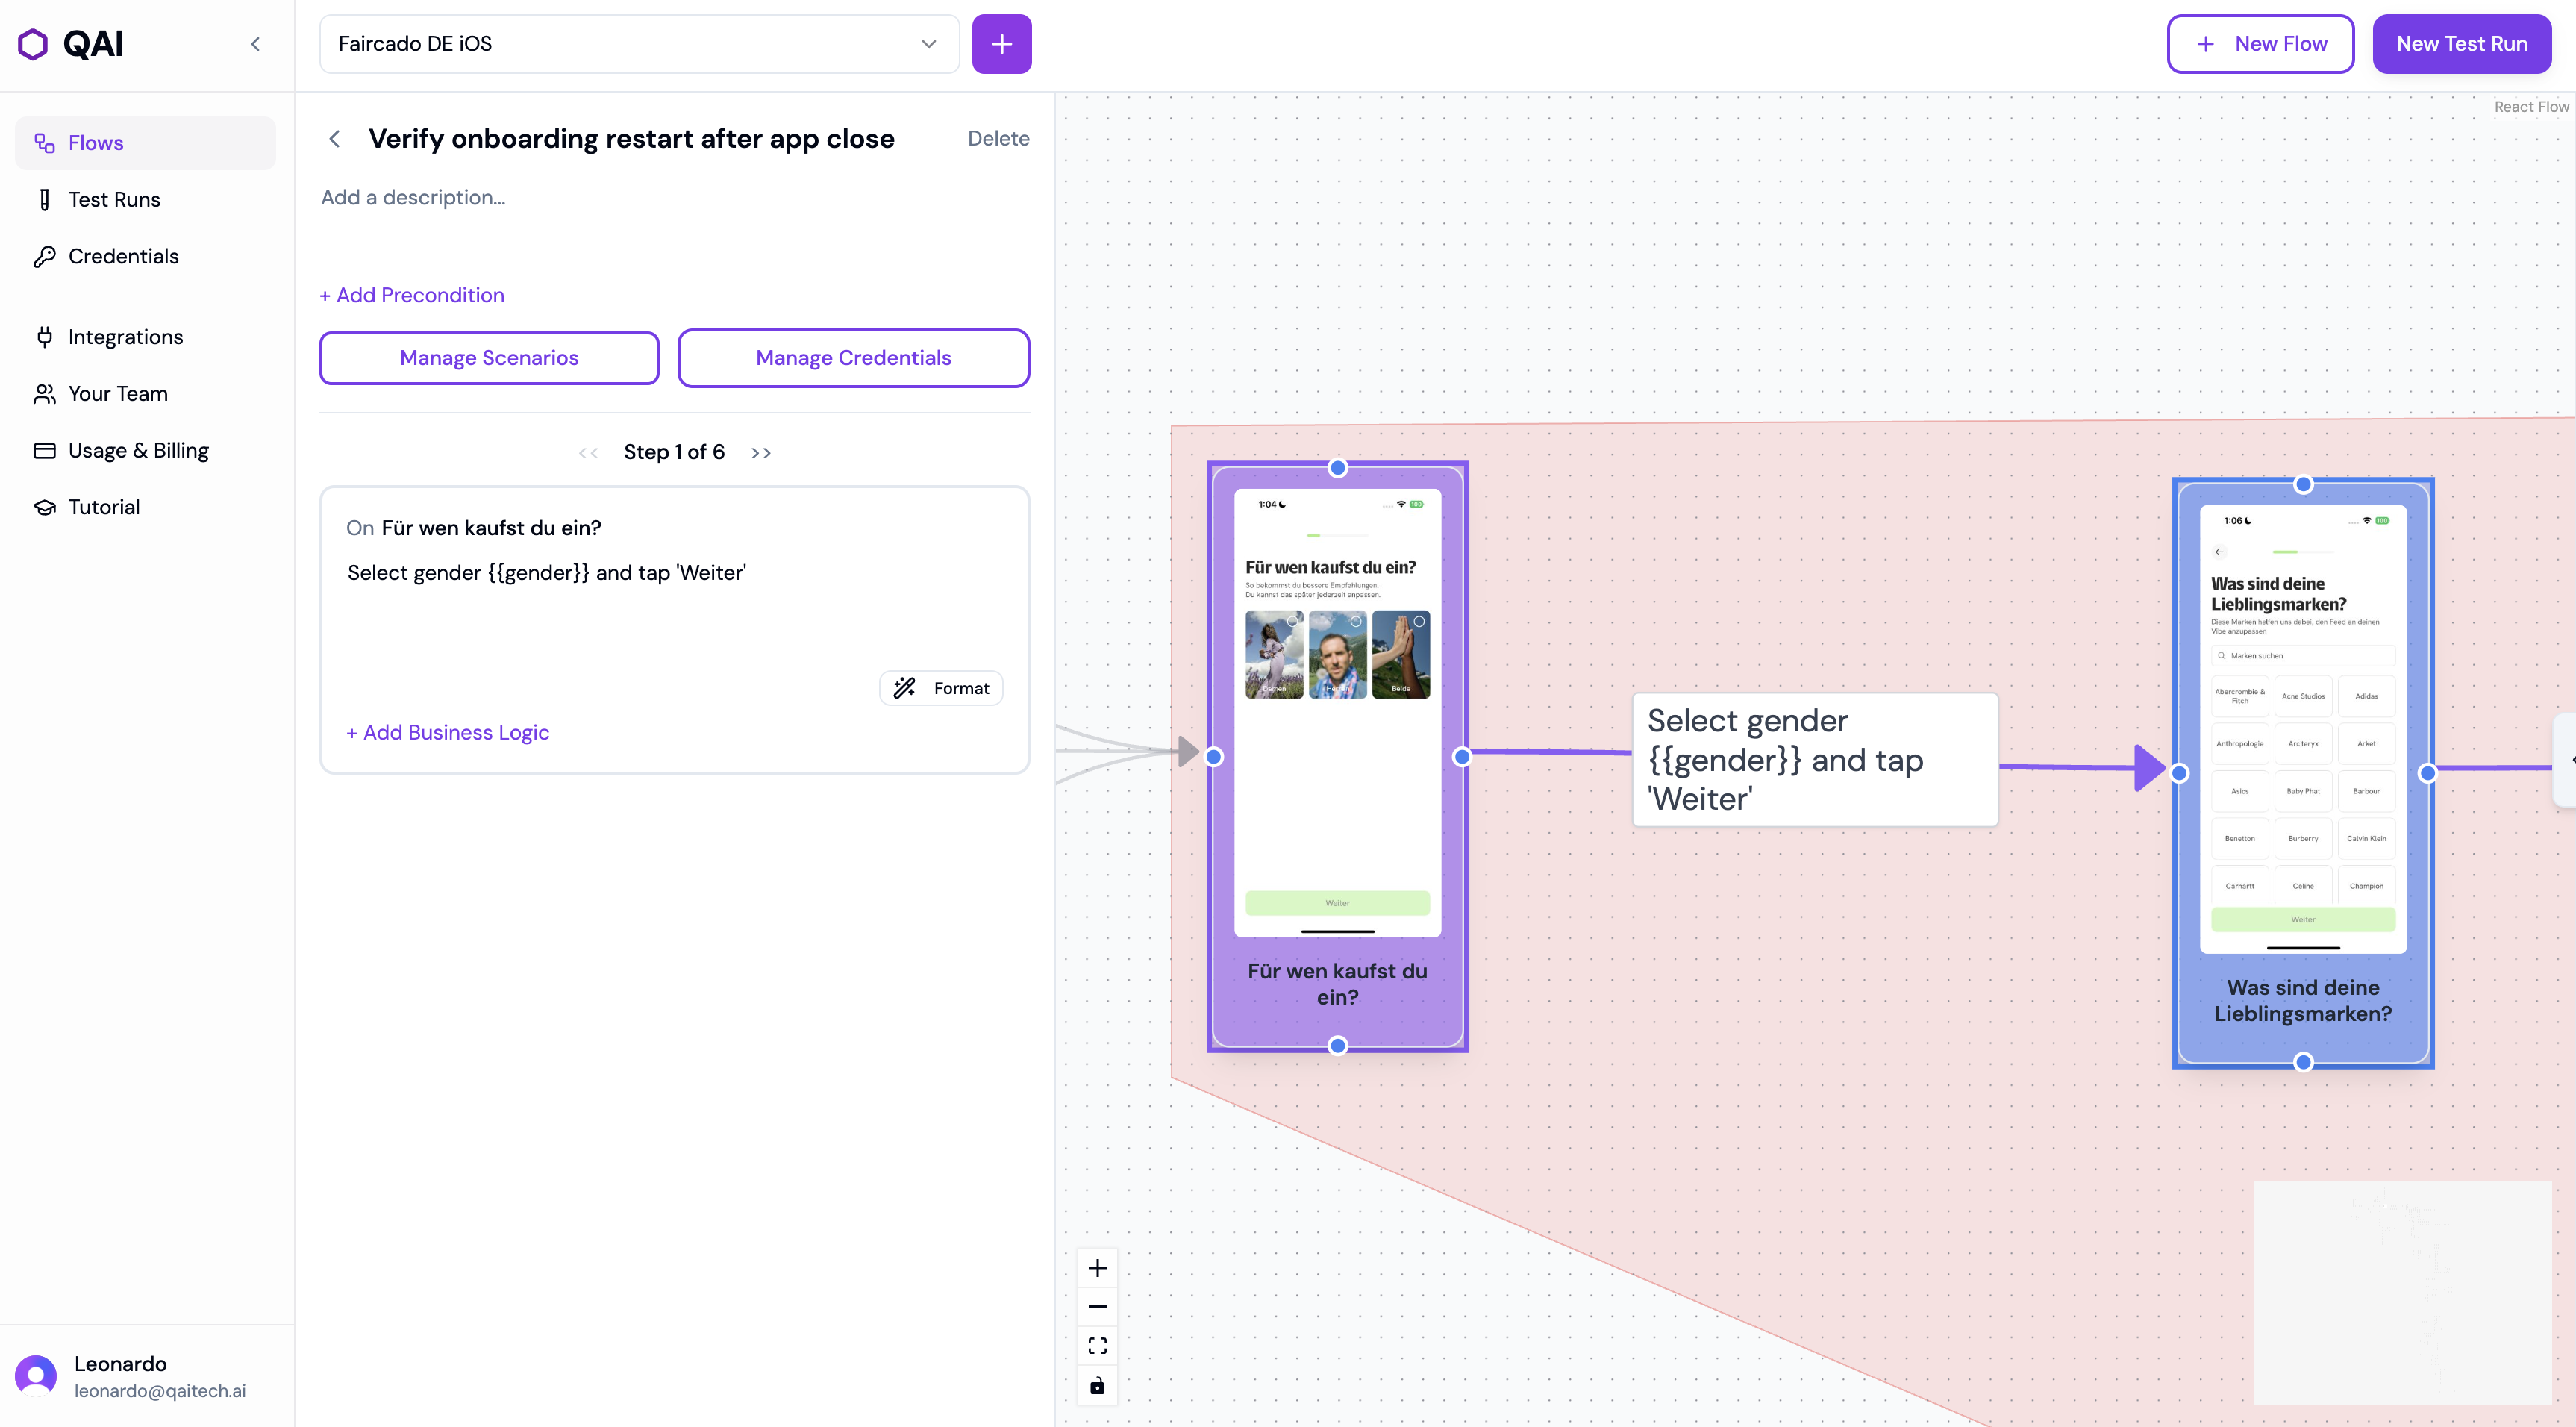Collapse sidebar with the chevron arrow
The width and height of the screenshot is (2576, 1427).
tap(255, 44)
